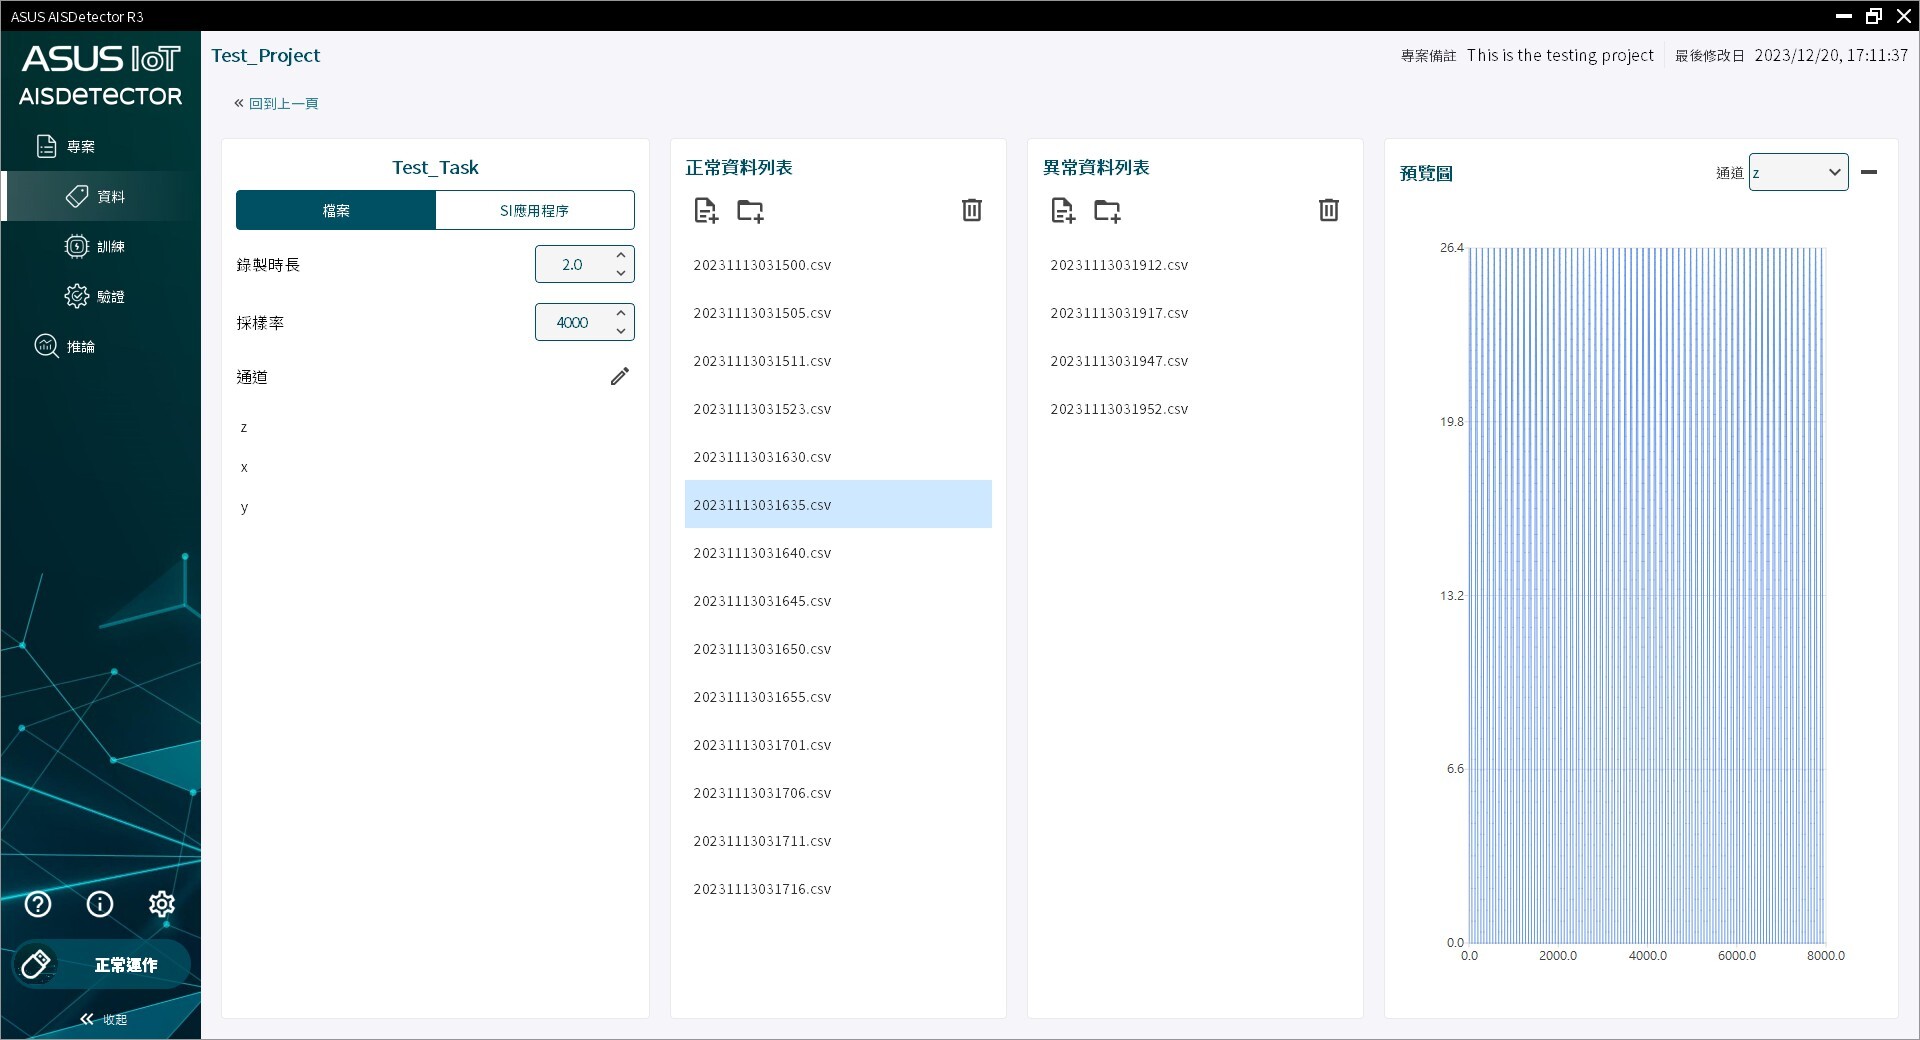Open the 通道 channel dropdown
1920x1040 pixels.
tap(1797, 172)
